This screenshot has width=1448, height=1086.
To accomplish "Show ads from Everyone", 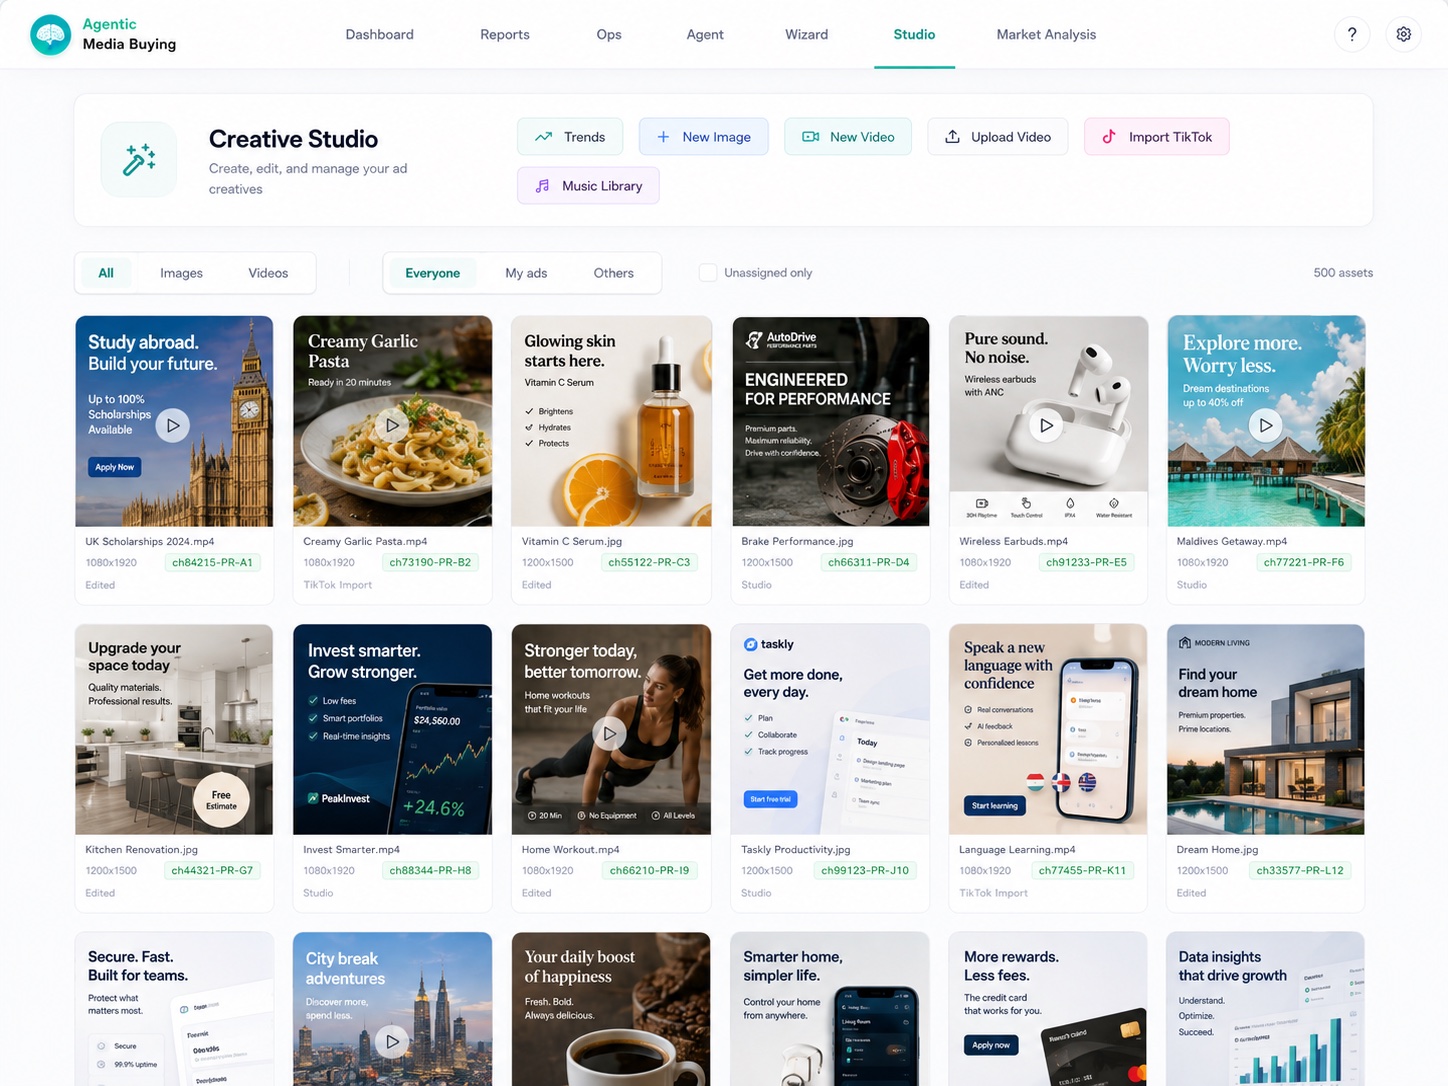I will click(x=433, y=273).
